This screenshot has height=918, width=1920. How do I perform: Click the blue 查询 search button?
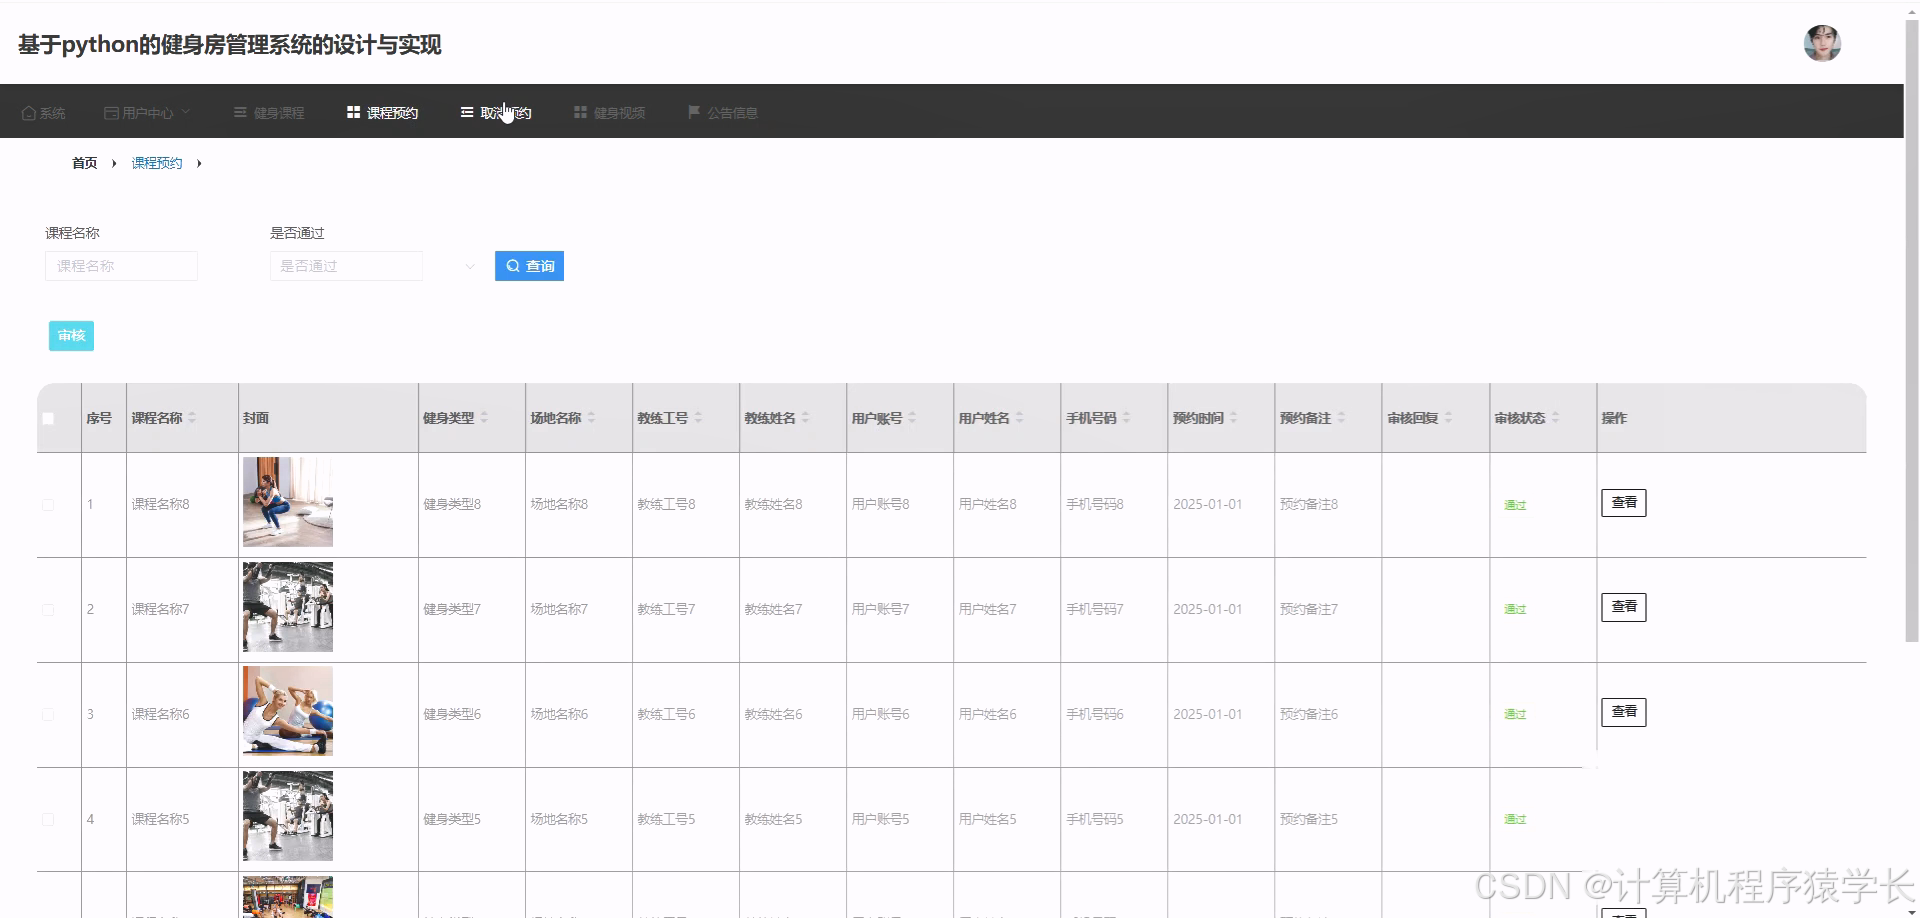[x=529, y=266]
